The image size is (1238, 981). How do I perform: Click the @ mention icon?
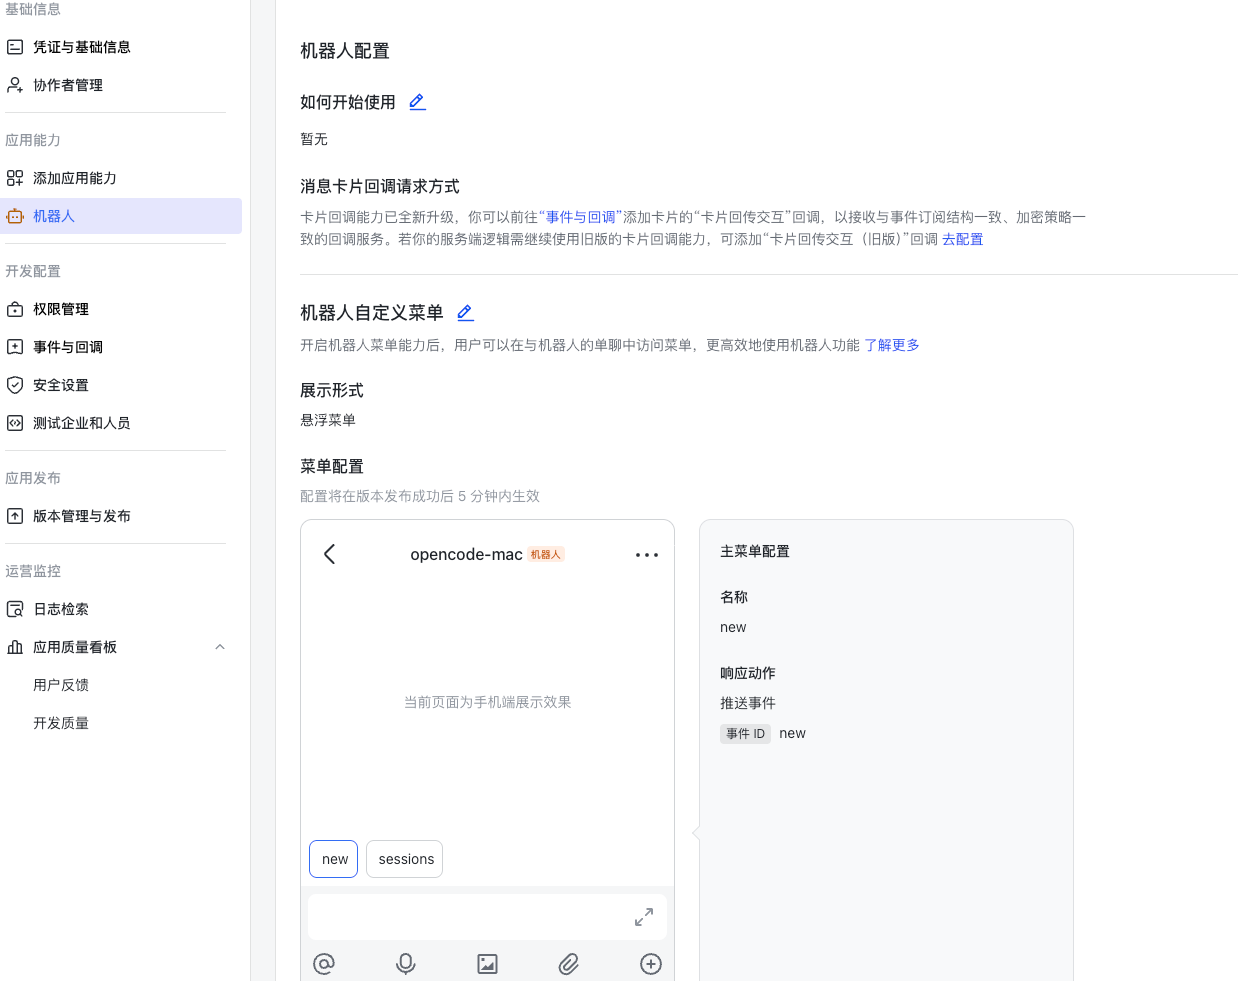(x=324, y=964)
